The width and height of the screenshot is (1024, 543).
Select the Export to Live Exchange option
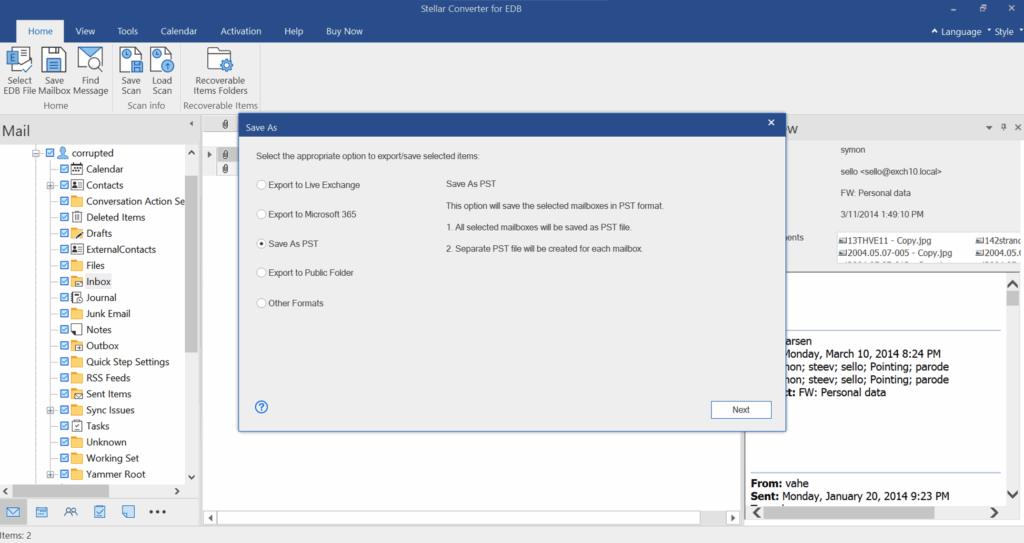pos(261,185)
